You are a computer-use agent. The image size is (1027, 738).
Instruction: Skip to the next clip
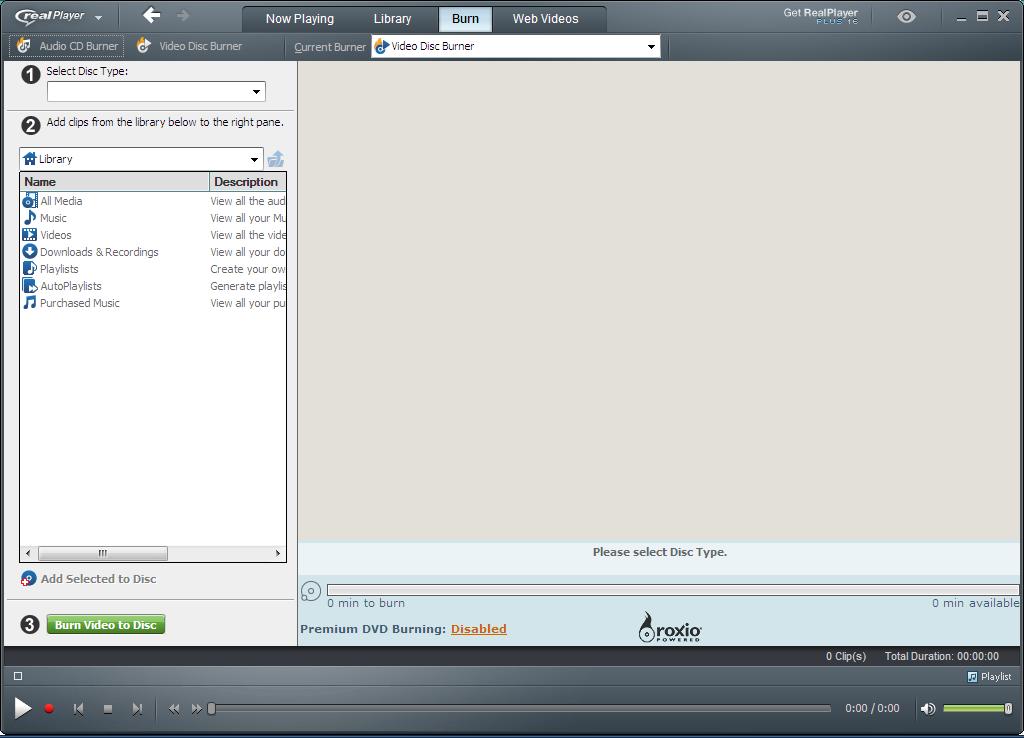pyautogui.click(x=137, y=709)
